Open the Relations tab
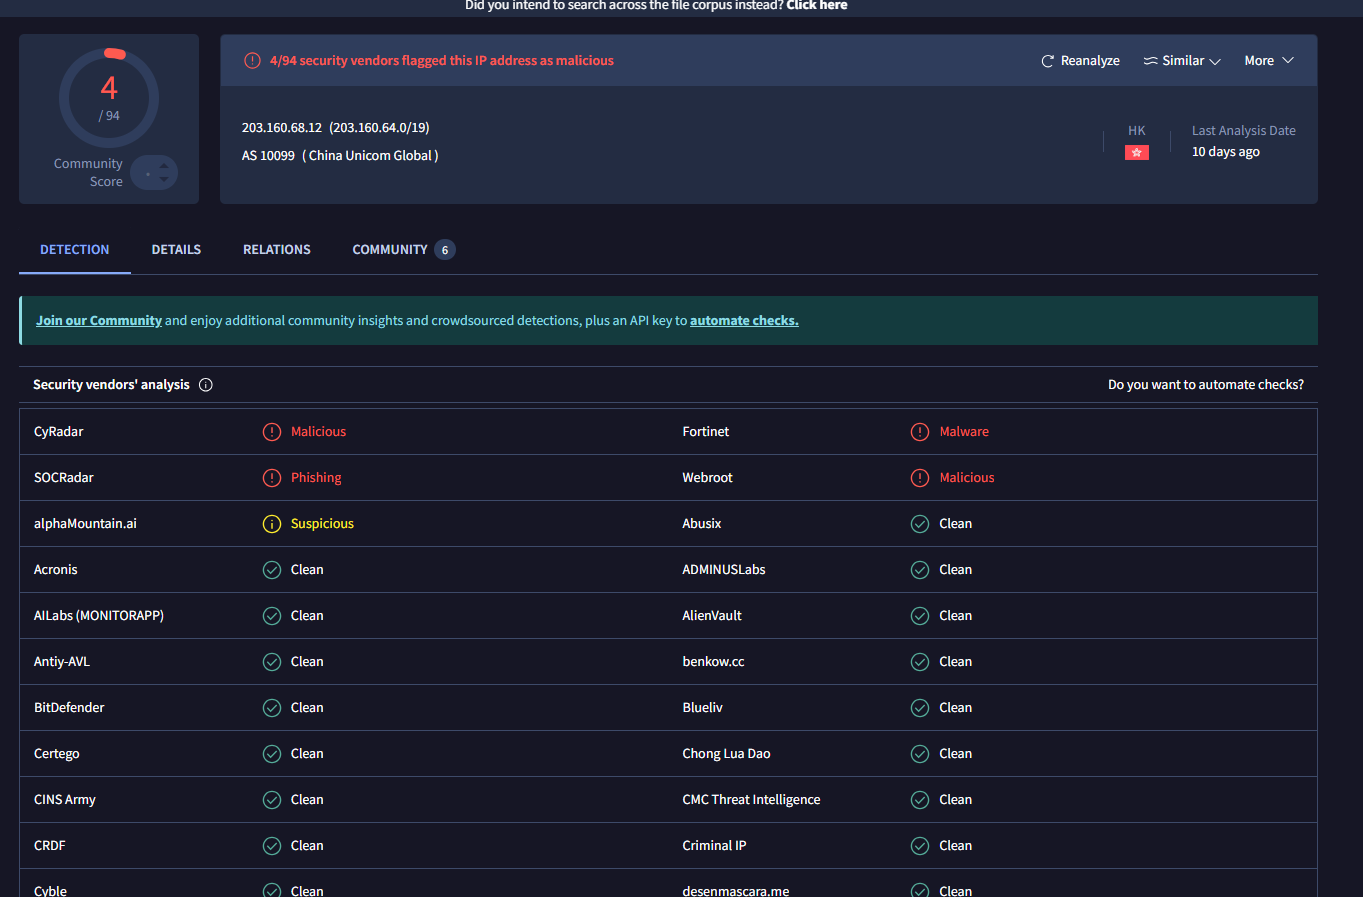This screenshot has height=897, width=1363. click(x=277, y=250)
